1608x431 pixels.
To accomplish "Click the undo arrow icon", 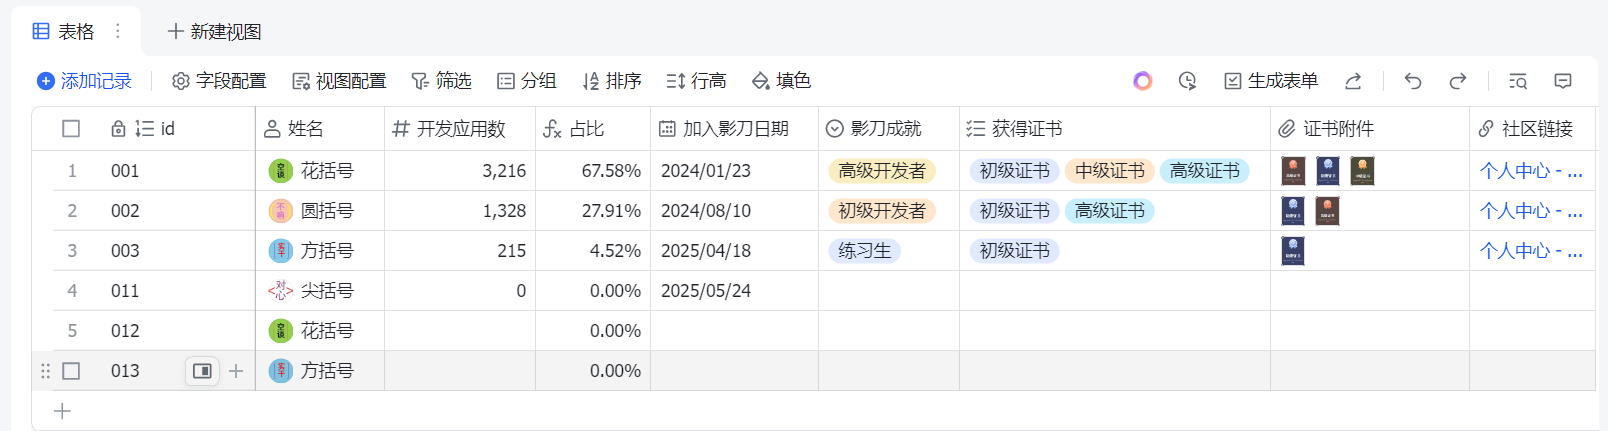I will [1412, 81].
